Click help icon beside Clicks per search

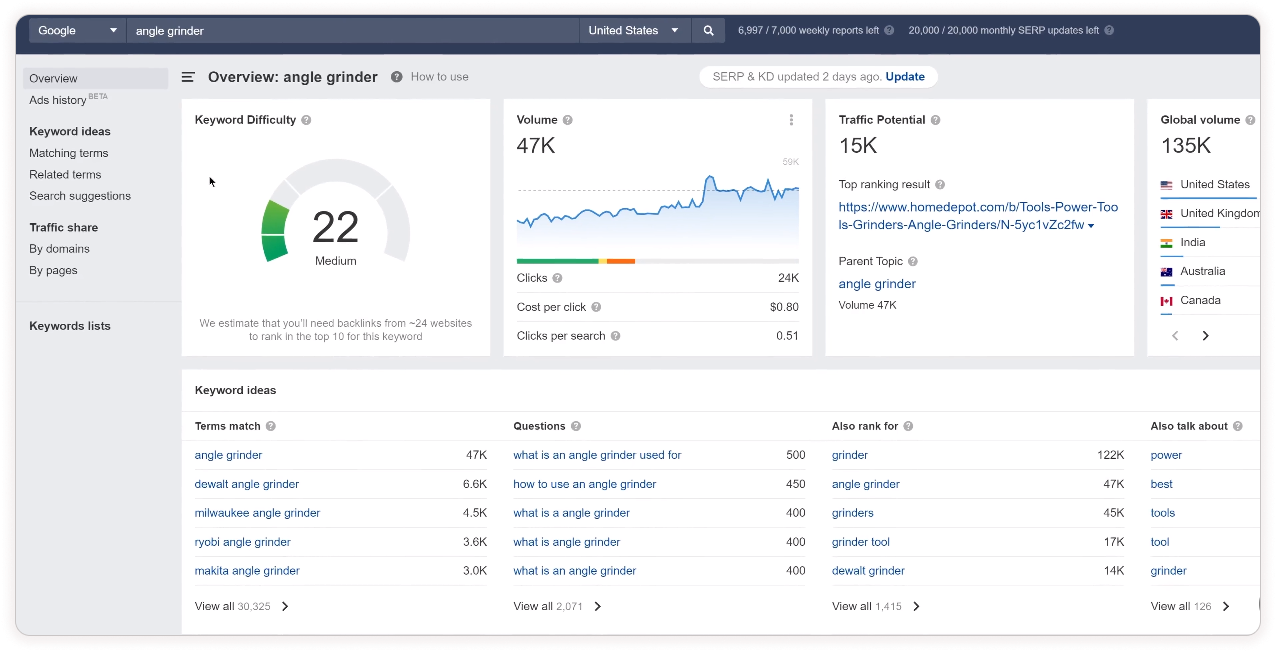tap(615, 336)
